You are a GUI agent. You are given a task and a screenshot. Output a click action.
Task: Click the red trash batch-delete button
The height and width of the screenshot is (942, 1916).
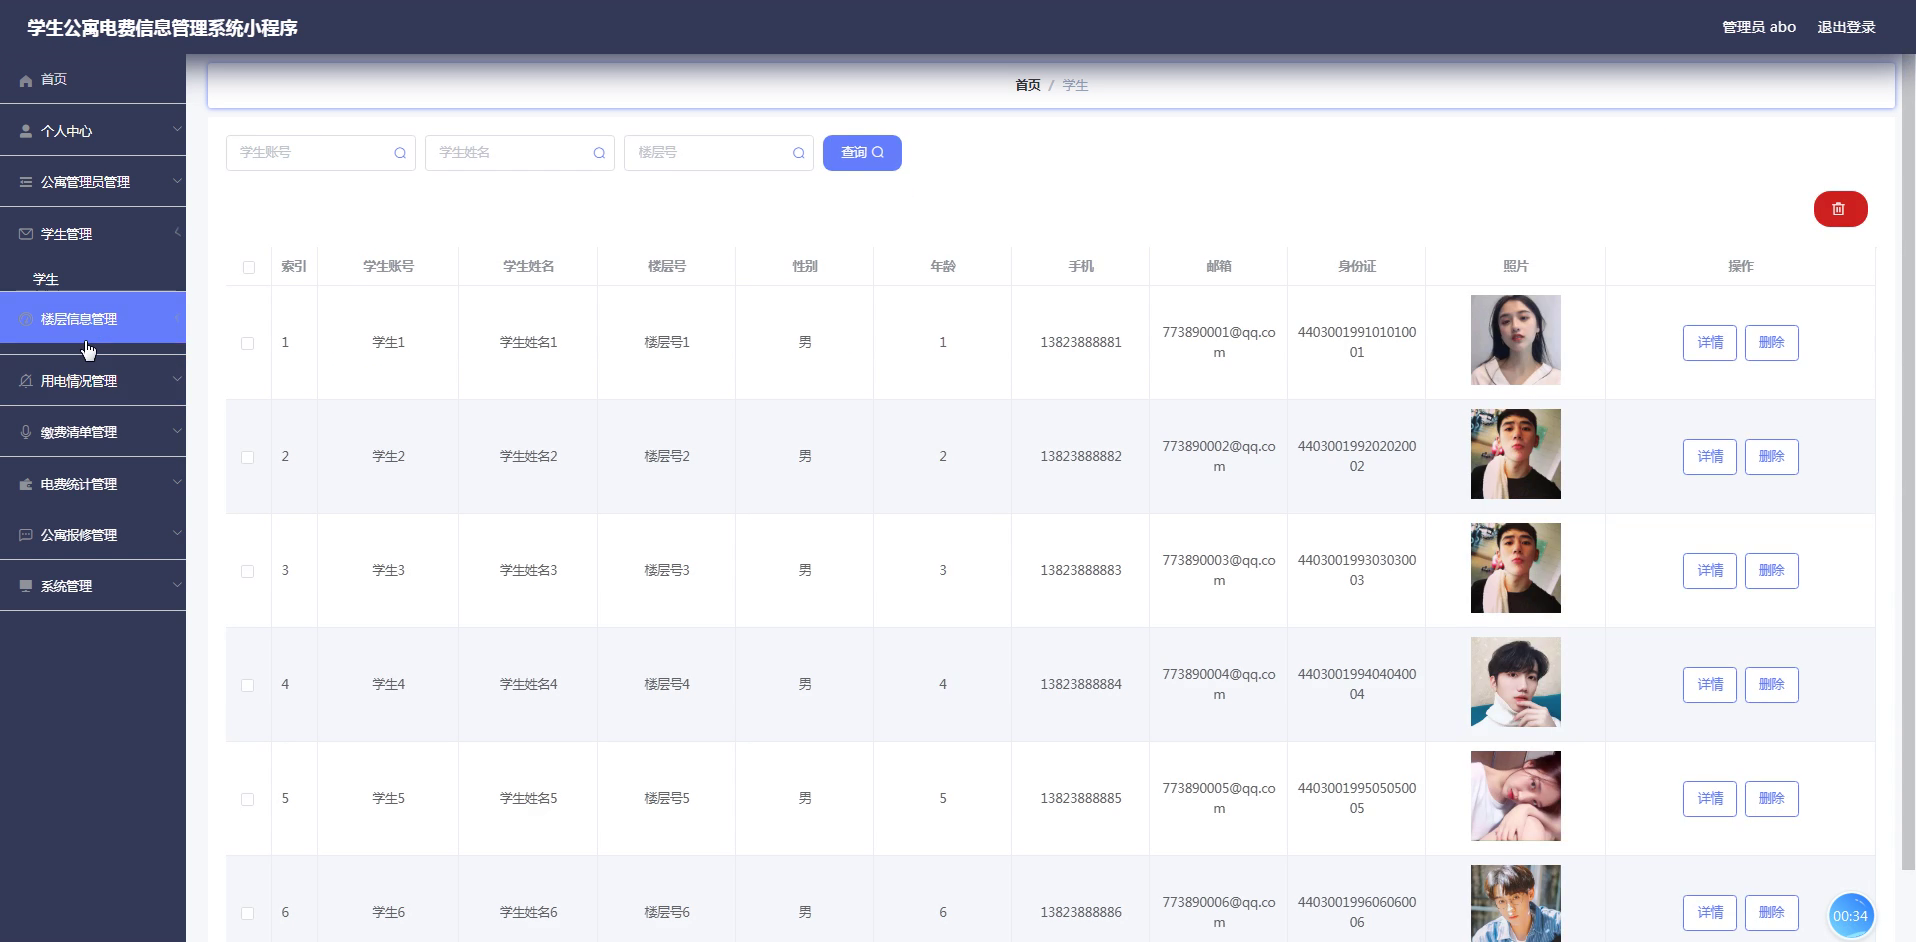[1840, 209]
